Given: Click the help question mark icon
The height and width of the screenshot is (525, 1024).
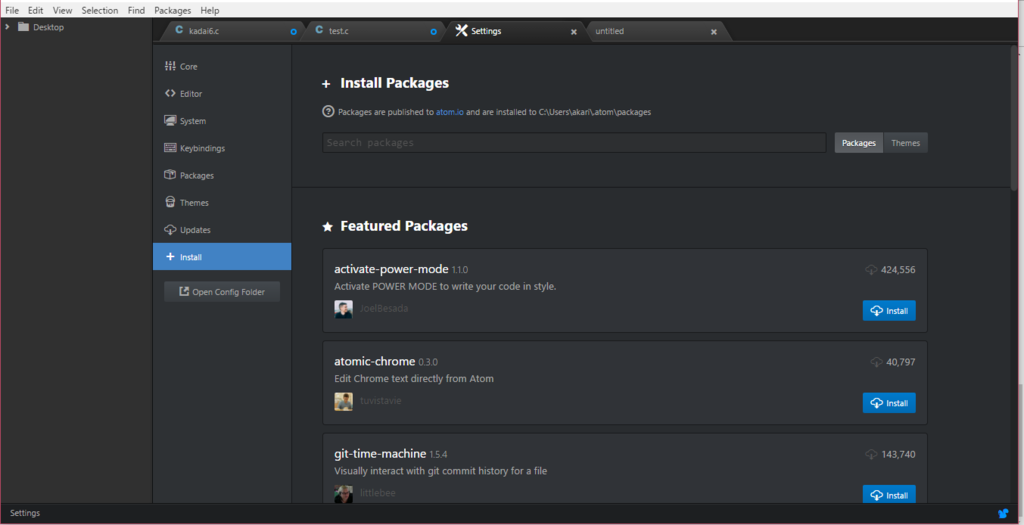Looking at the screenshot, I should 328,112.
